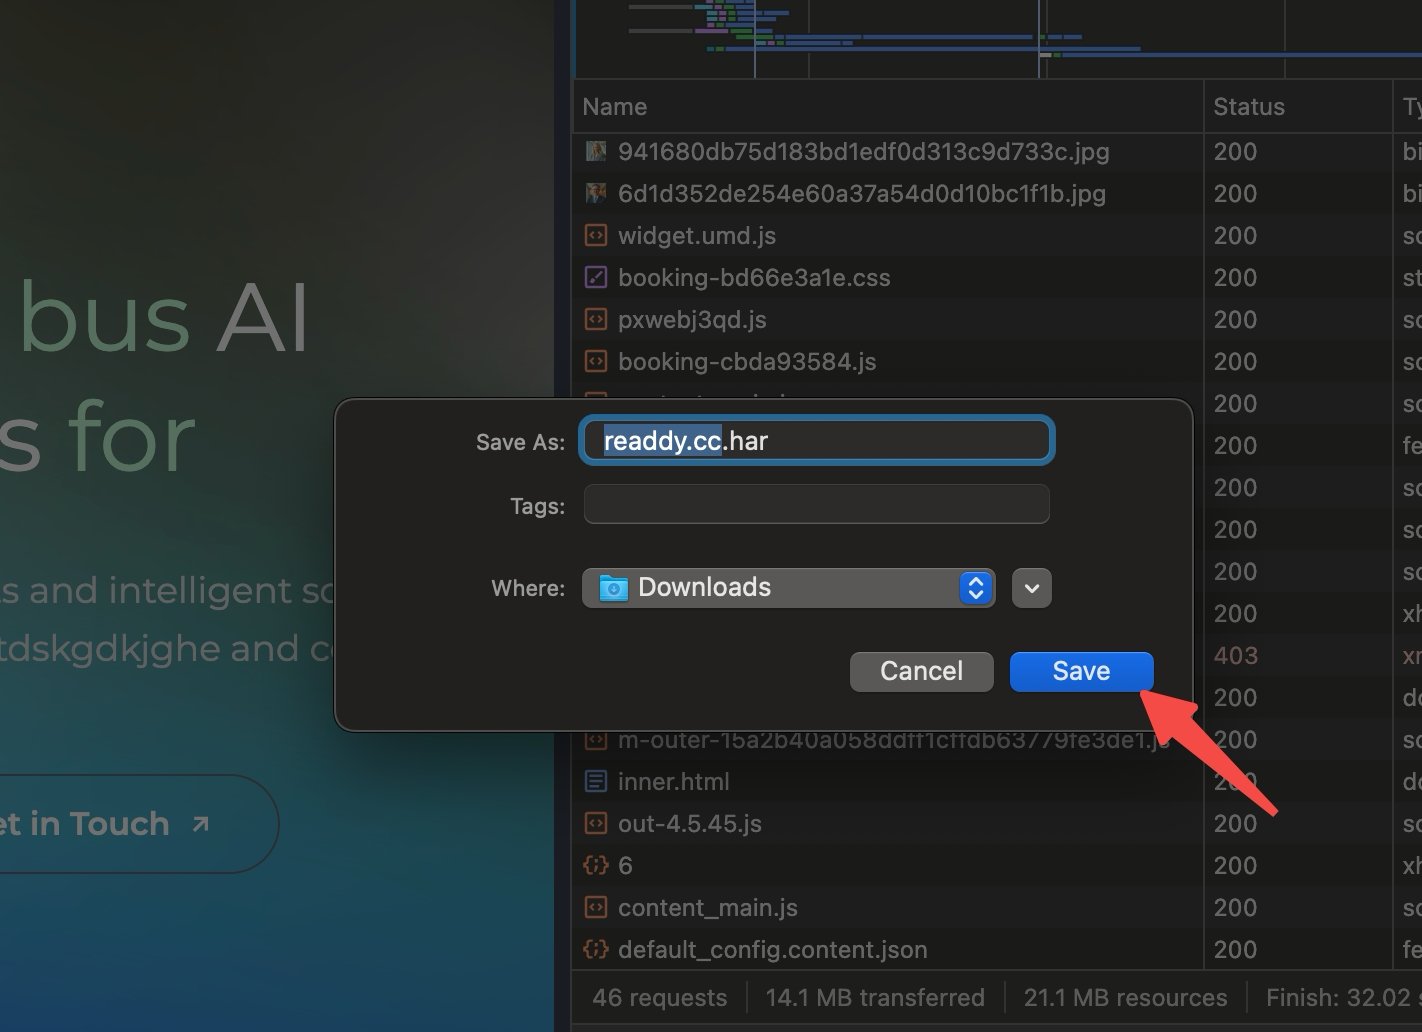Click stylesheet icon beside booking-bd66e3a1e.css
The image size is (1422, 1032).
click(596, 278)
